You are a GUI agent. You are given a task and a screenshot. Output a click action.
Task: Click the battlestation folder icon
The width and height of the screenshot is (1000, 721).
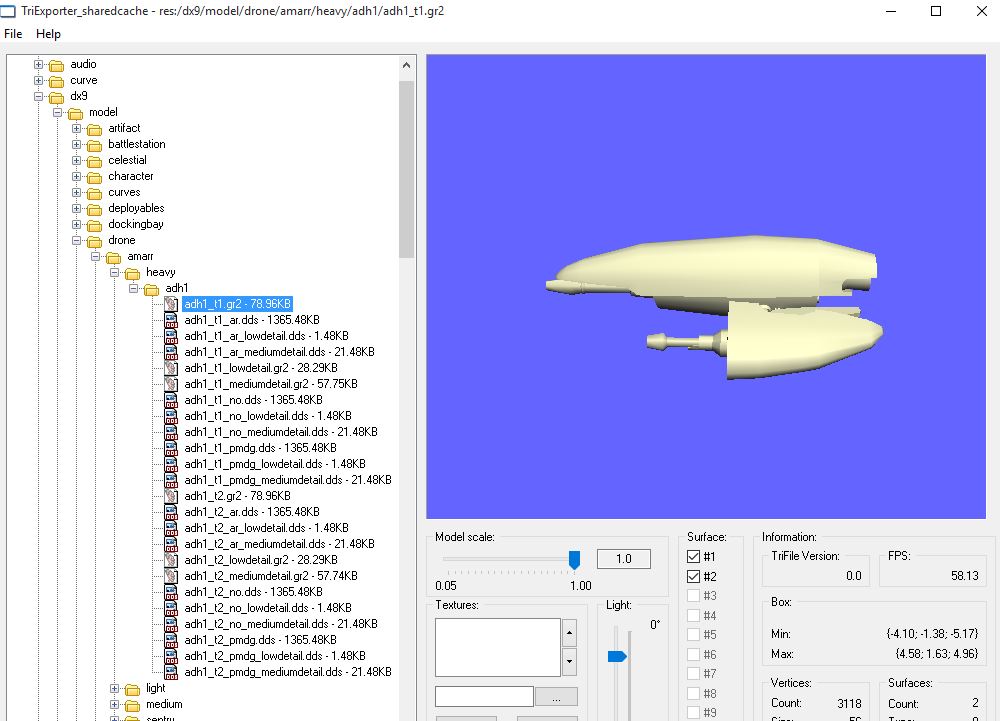94,145
